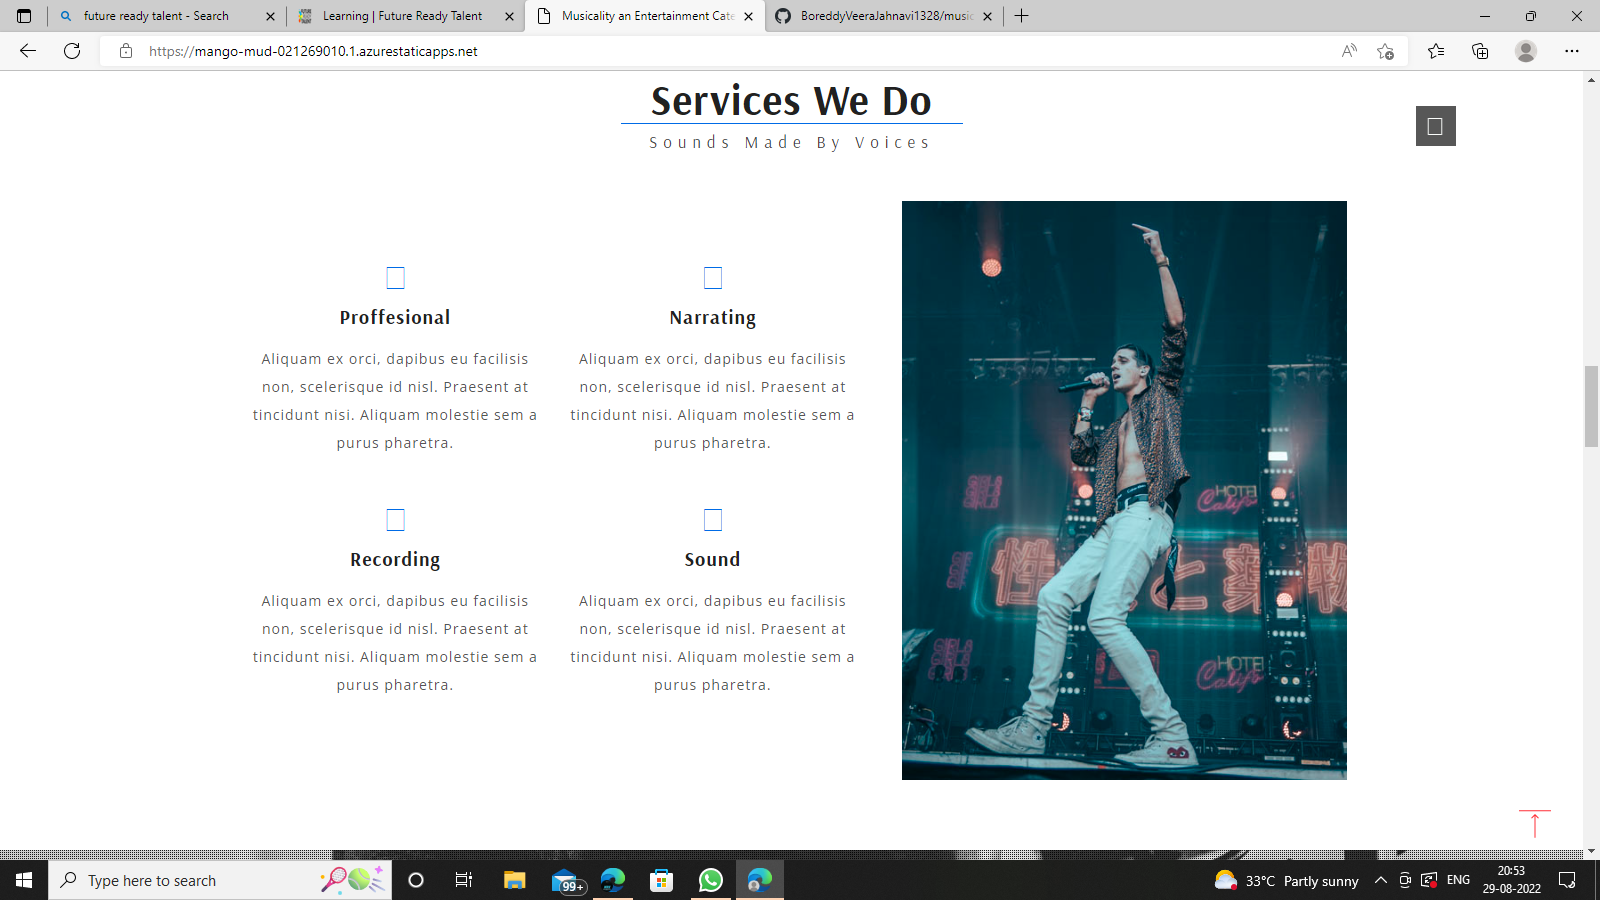The width and height of the screenshot is (1600, 900).
Task: Activate Read aloud in the address bar
Action: pyautogui.click(x=1349, y=51)
